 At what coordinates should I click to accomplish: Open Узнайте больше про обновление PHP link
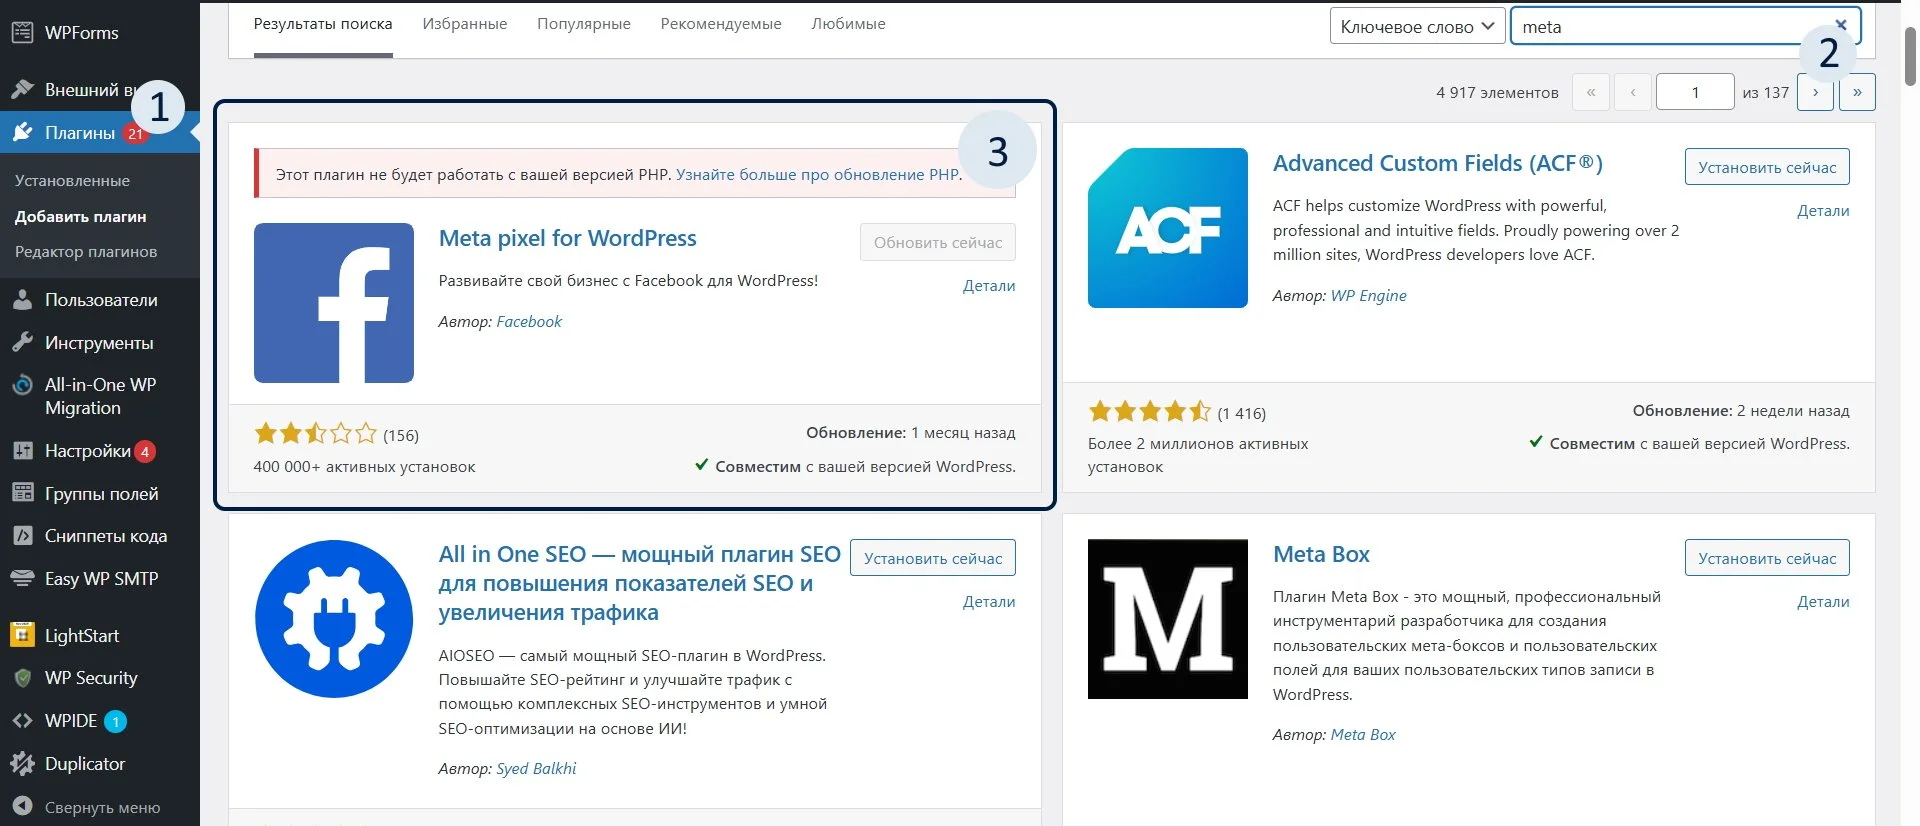pyautogui.click(x=819, y=174)
